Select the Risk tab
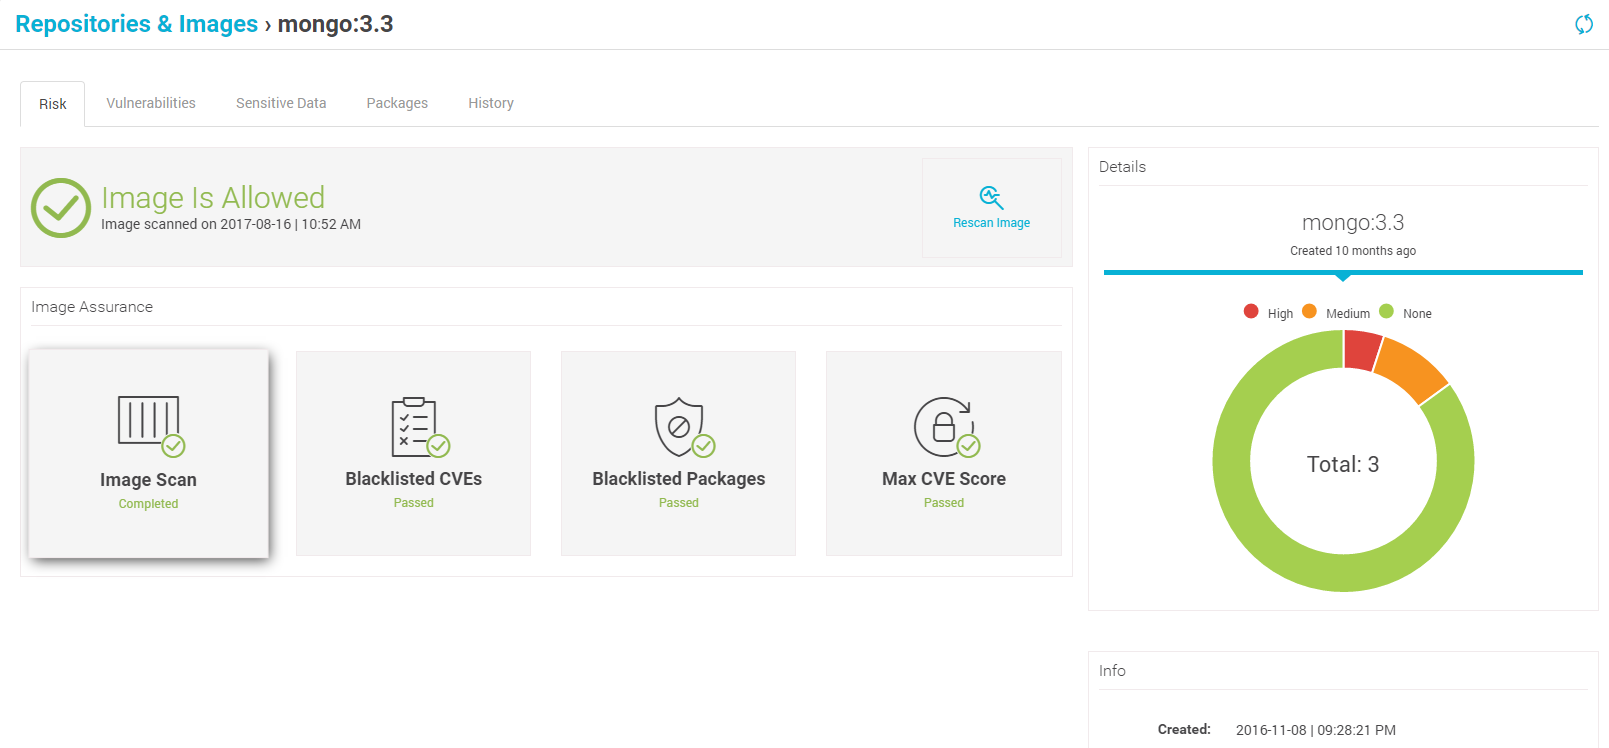 (53, 104)
